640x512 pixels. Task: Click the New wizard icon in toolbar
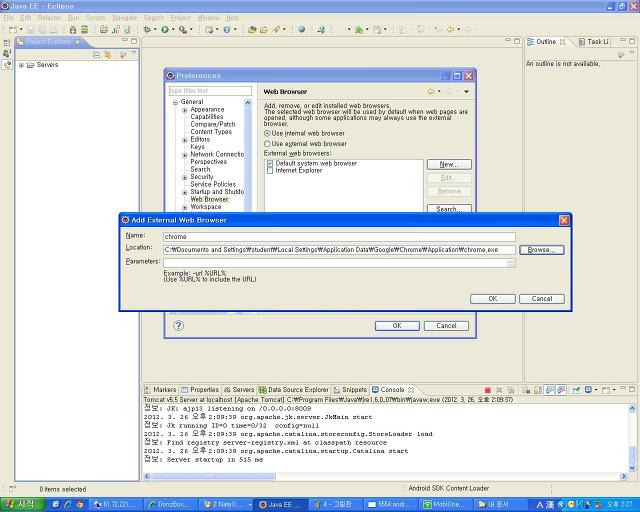[13, 29]
